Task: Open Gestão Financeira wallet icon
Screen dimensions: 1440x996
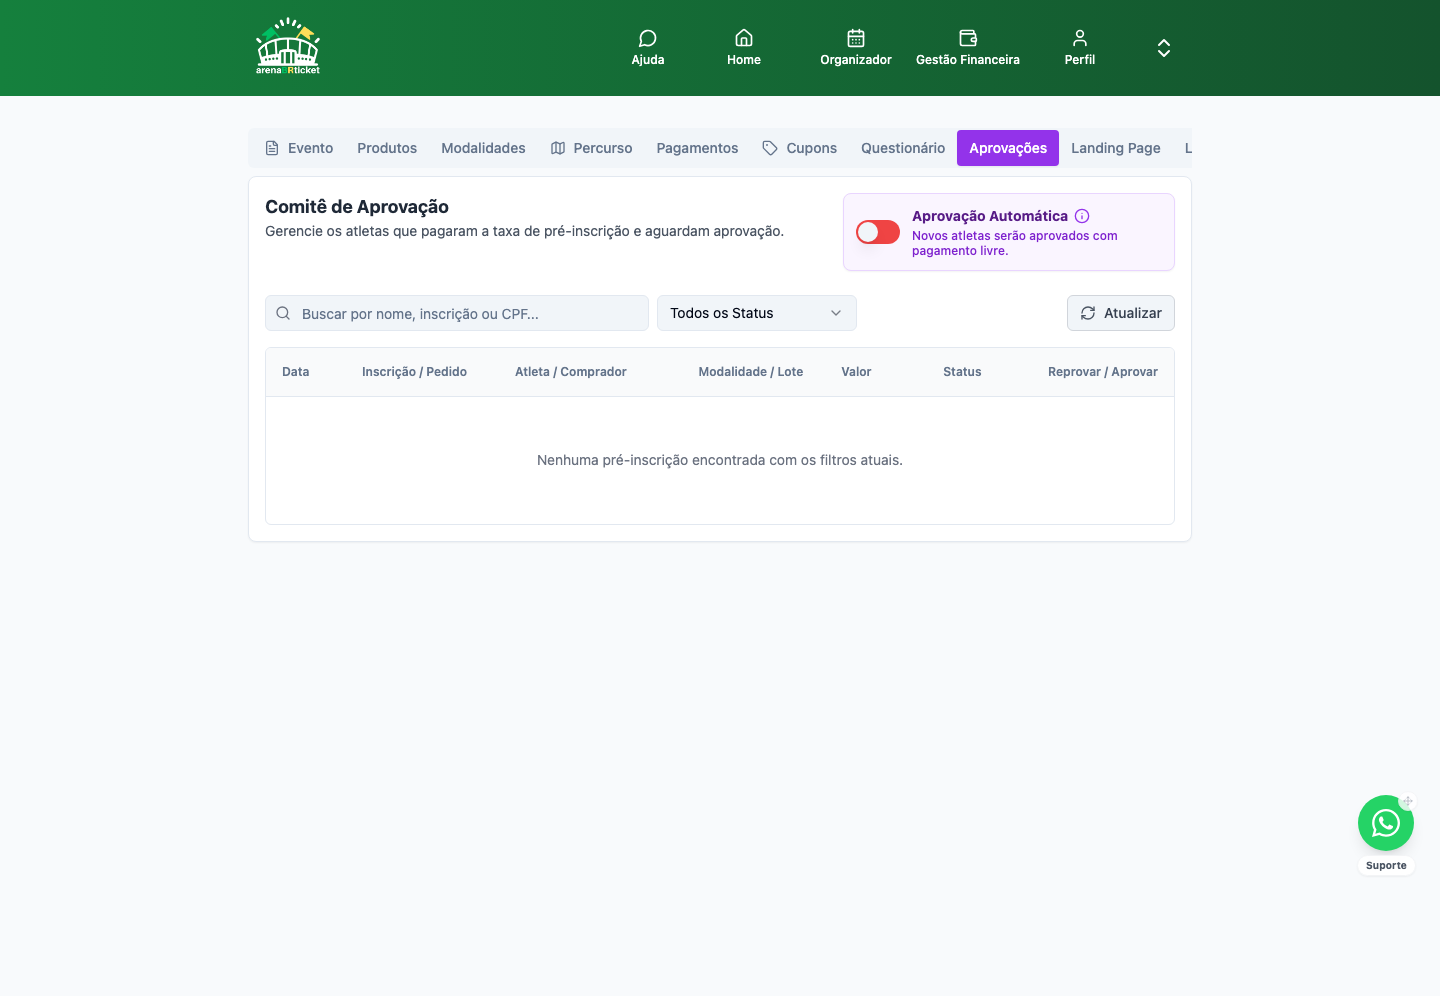Action: coord(968,38)
